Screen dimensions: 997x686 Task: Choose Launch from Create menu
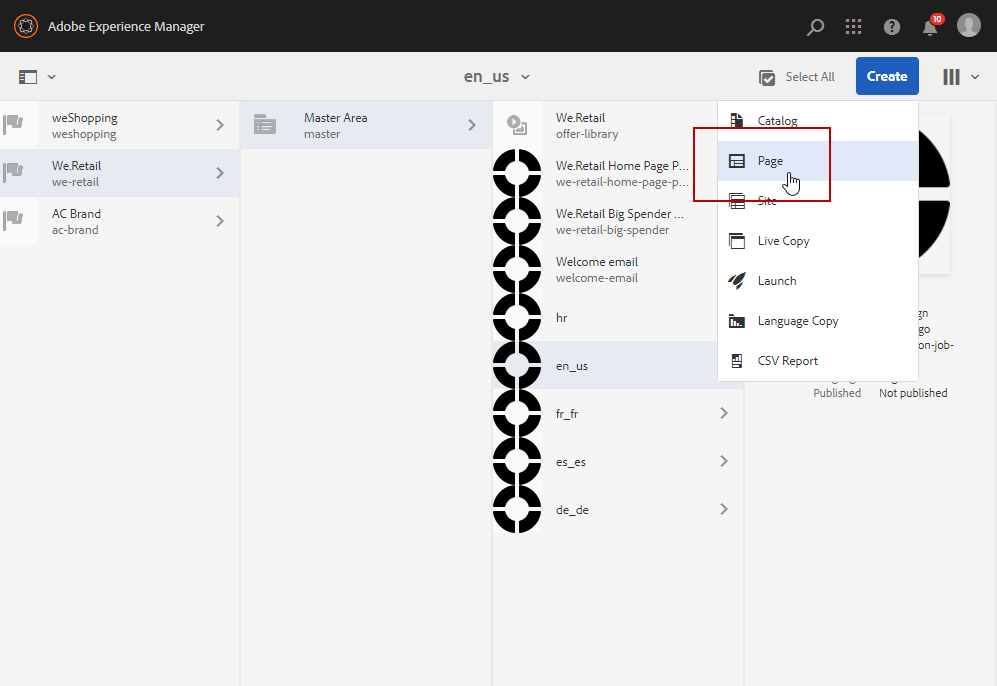[818, 281]
